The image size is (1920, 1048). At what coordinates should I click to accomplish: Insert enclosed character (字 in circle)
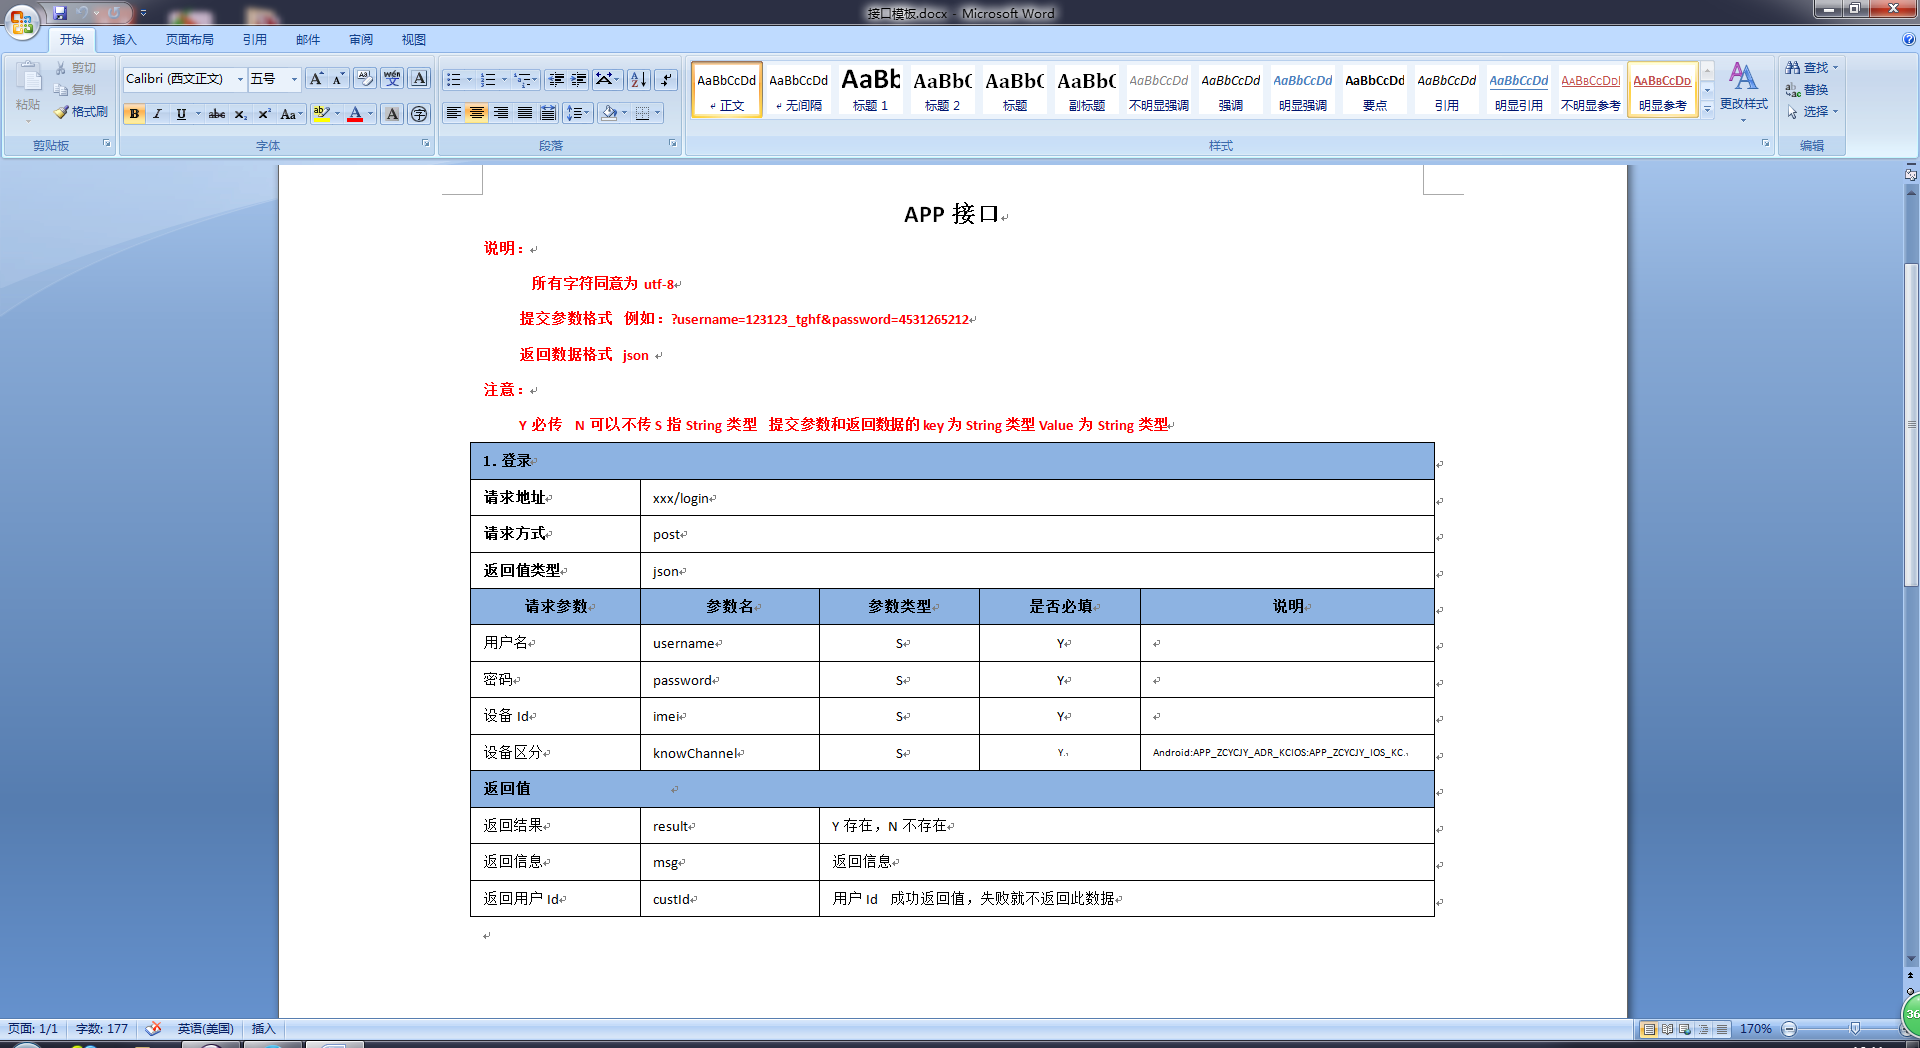coord(419,114)
